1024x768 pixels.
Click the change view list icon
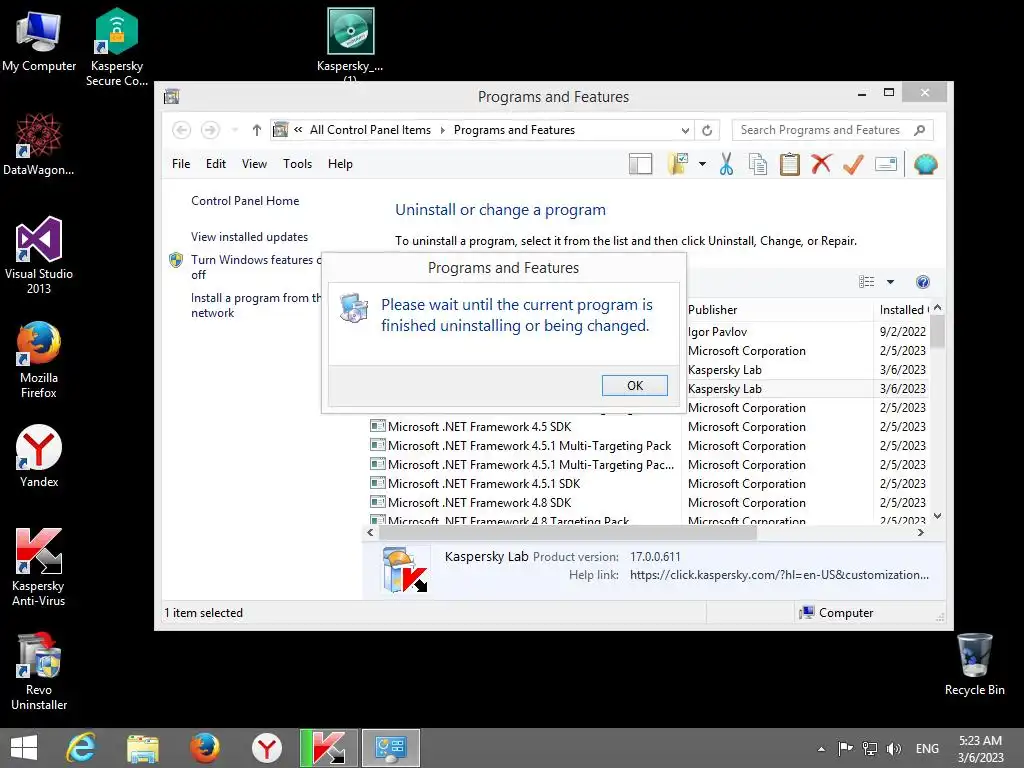pos(867,282)
